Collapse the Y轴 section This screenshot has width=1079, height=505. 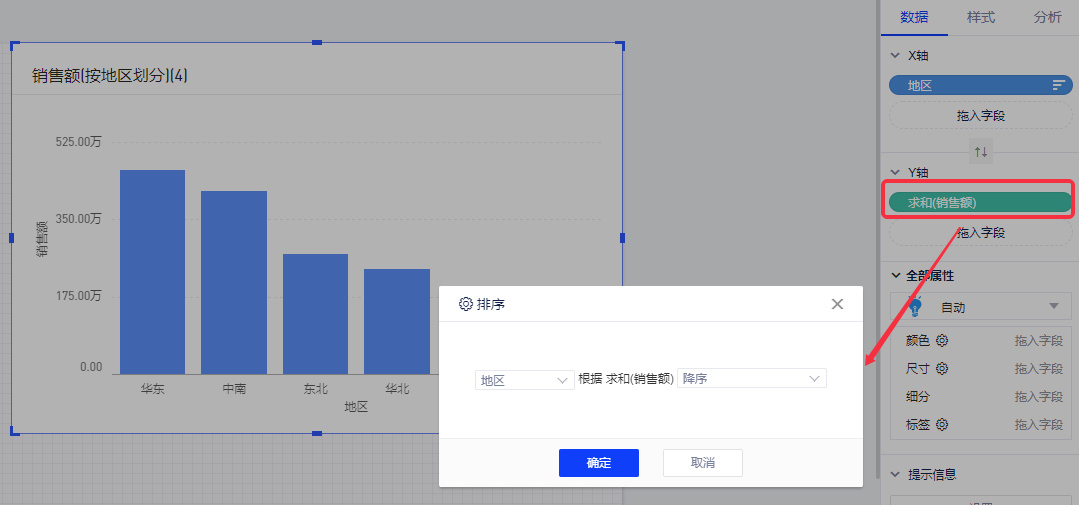point(895,173)
